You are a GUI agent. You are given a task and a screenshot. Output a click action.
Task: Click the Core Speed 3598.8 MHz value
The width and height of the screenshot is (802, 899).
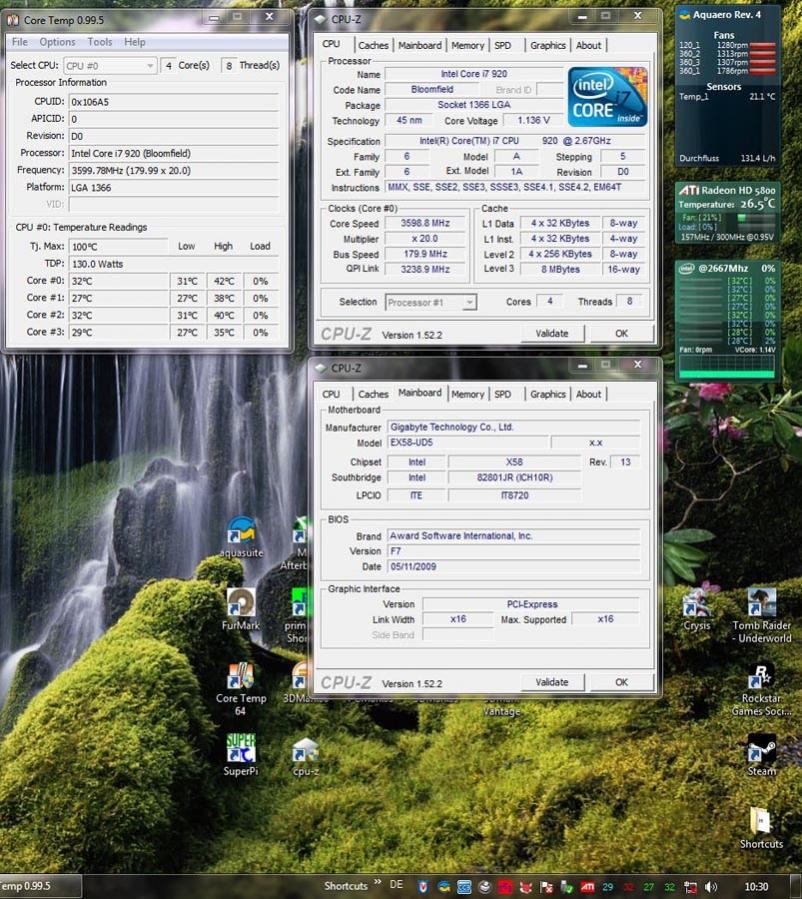tap(425, 224)
